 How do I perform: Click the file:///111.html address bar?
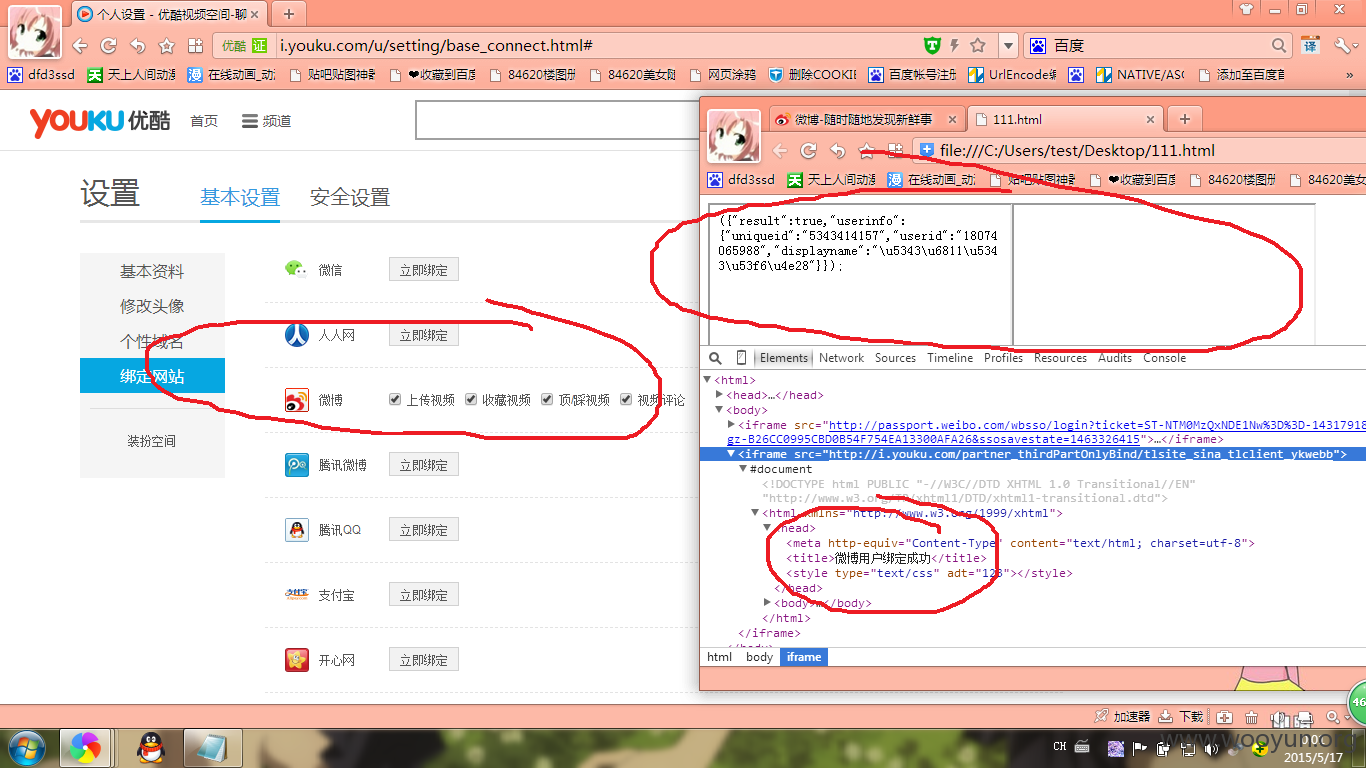coord(1140,151)
